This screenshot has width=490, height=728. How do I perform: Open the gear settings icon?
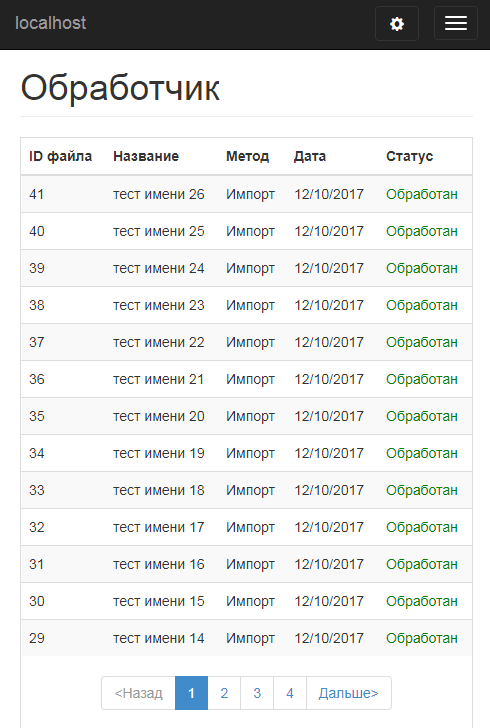[397, 24]
